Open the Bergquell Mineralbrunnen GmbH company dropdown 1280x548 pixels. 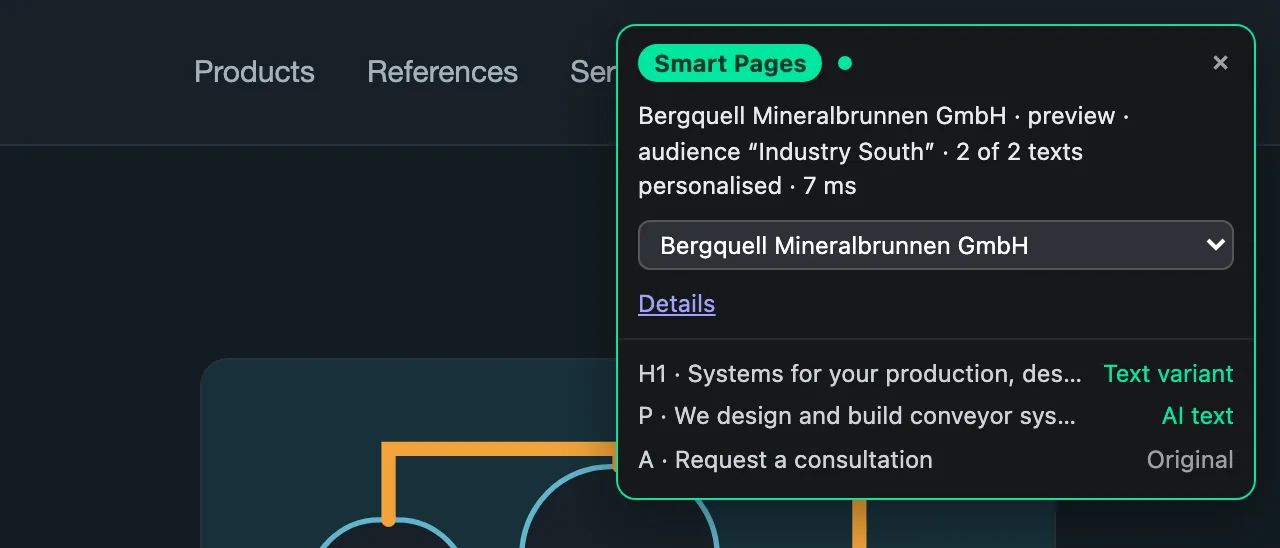[x=936, y=245]
